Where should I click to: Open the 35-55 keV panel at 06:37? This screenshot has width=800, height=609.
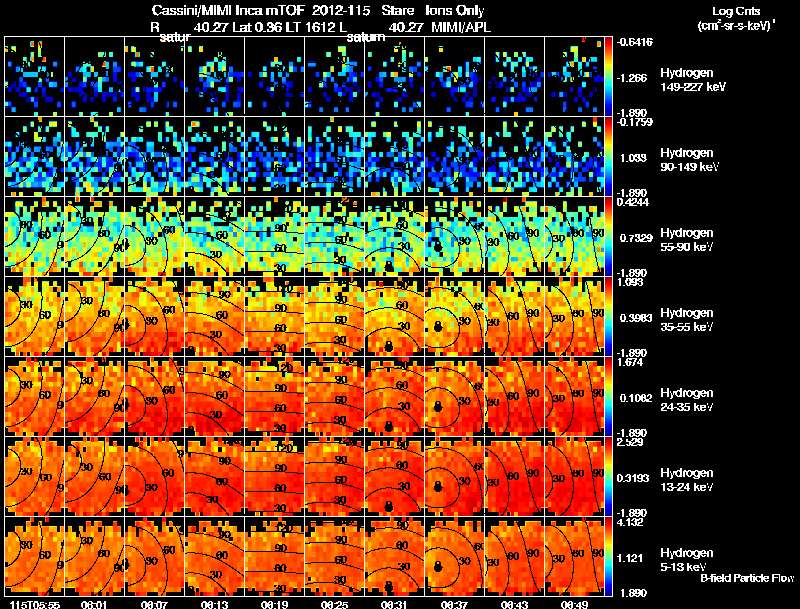454,317
